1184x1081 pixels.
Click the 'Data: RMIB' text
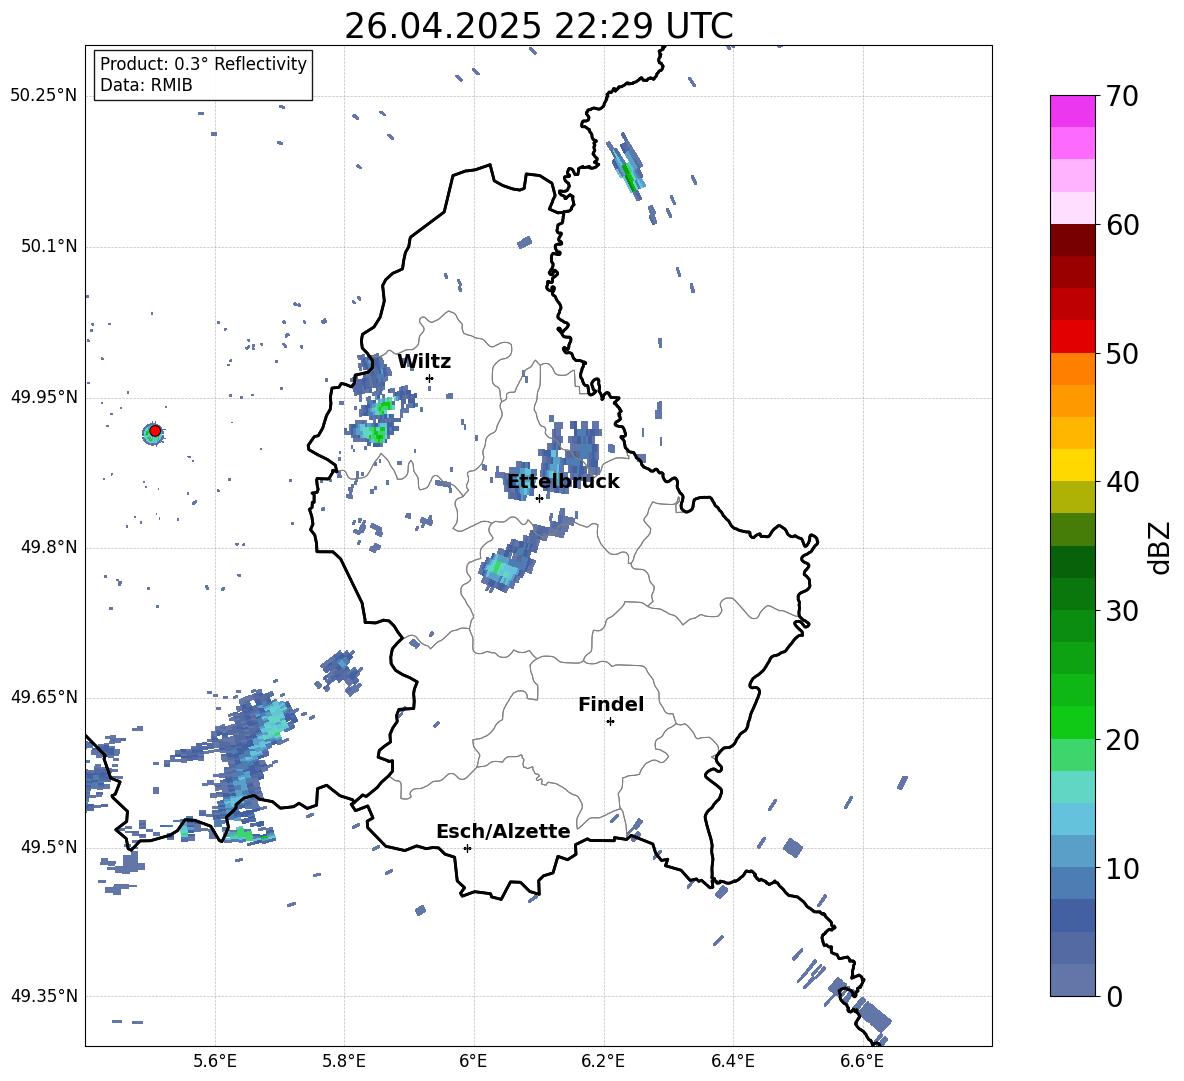coord(146,85)
